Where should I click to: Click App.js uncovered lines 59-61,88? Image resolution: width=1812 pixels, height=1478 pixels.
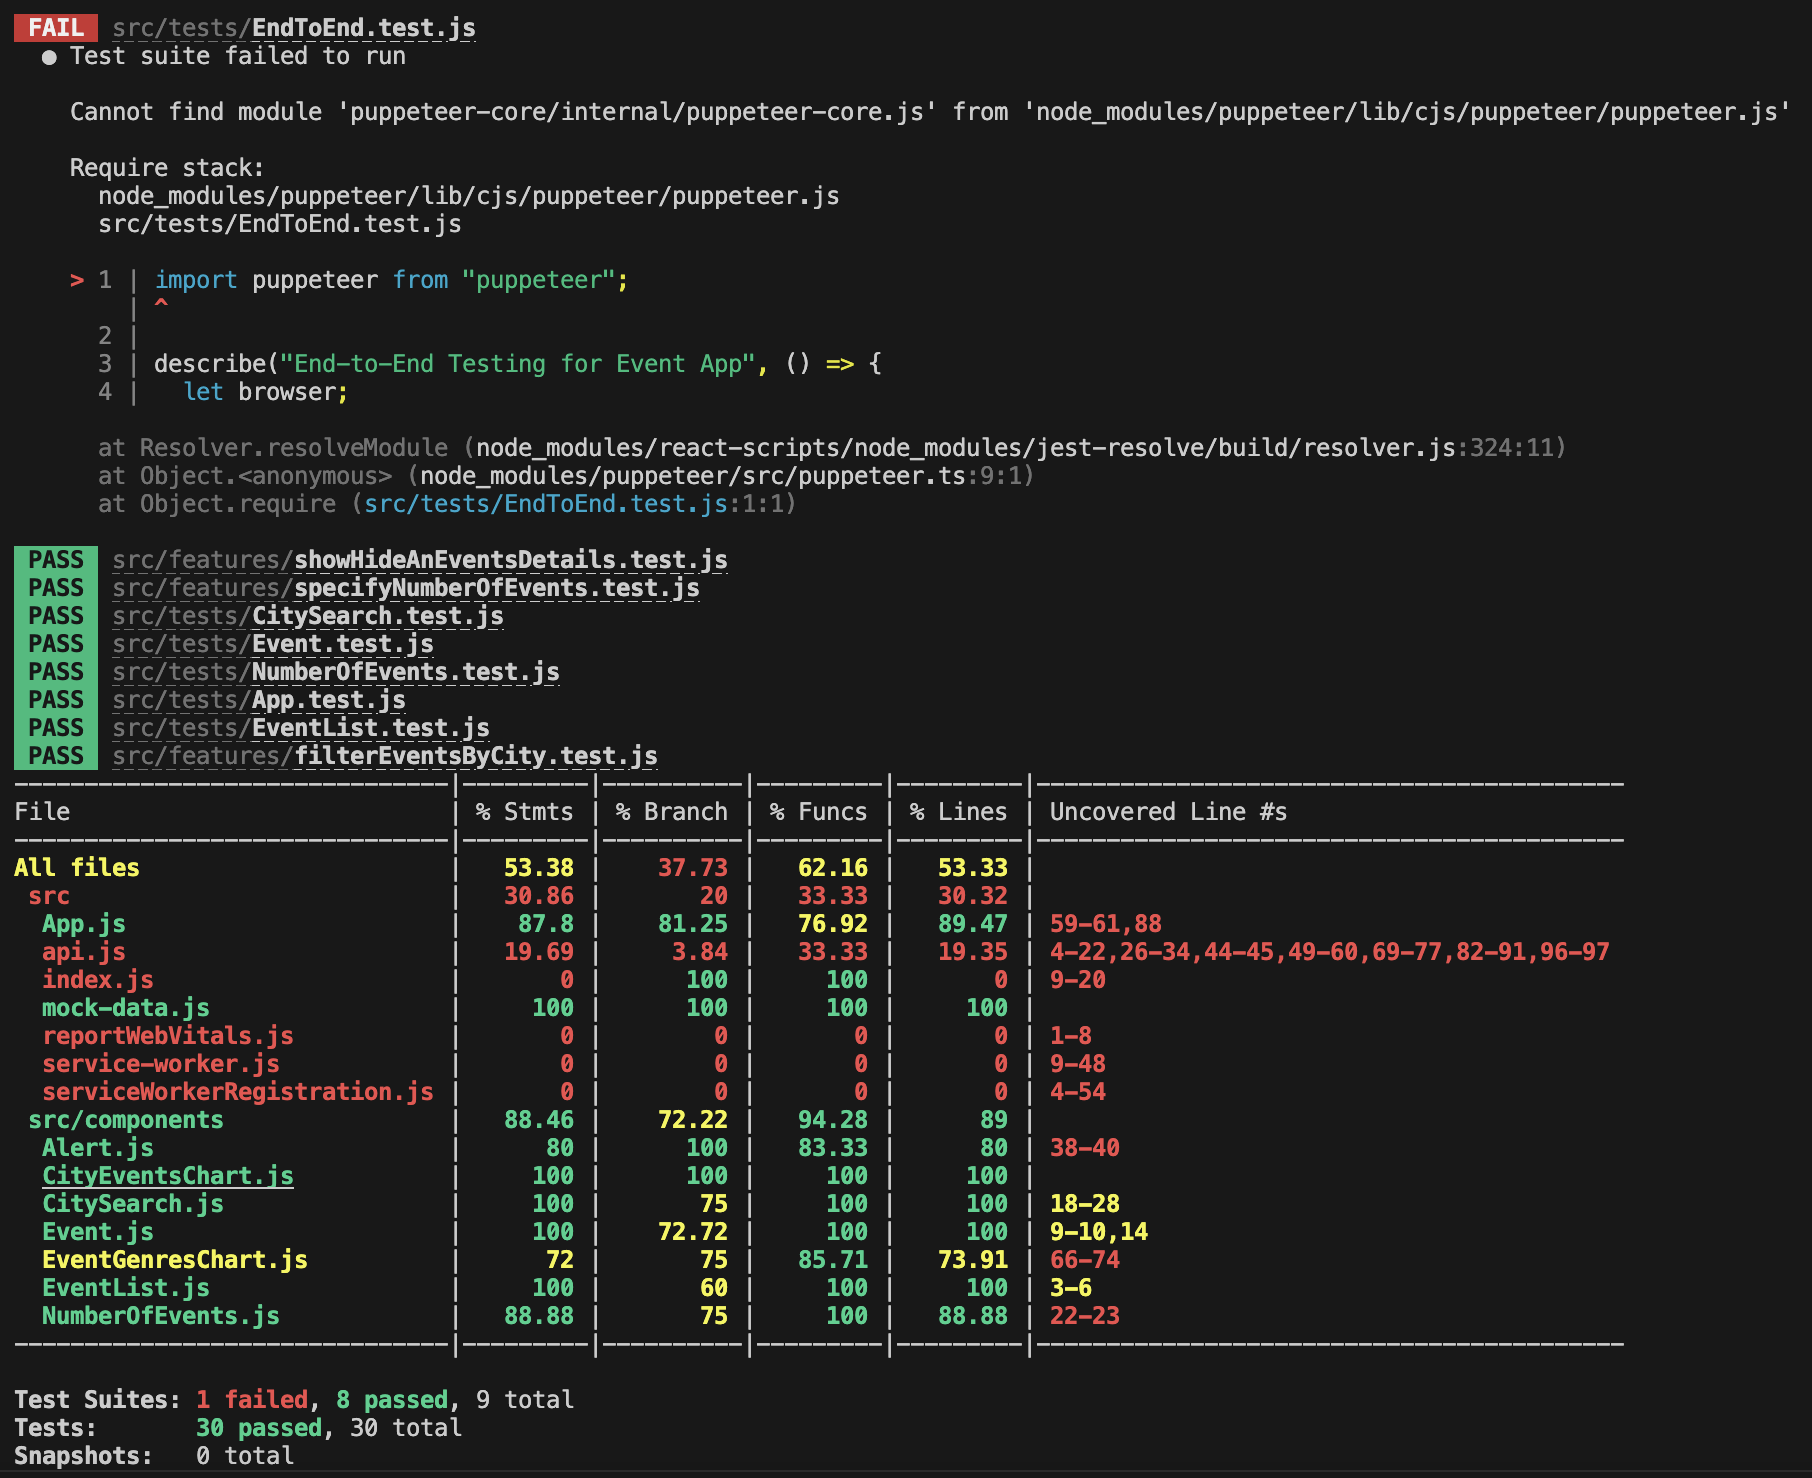click(x=1106, y=924)
